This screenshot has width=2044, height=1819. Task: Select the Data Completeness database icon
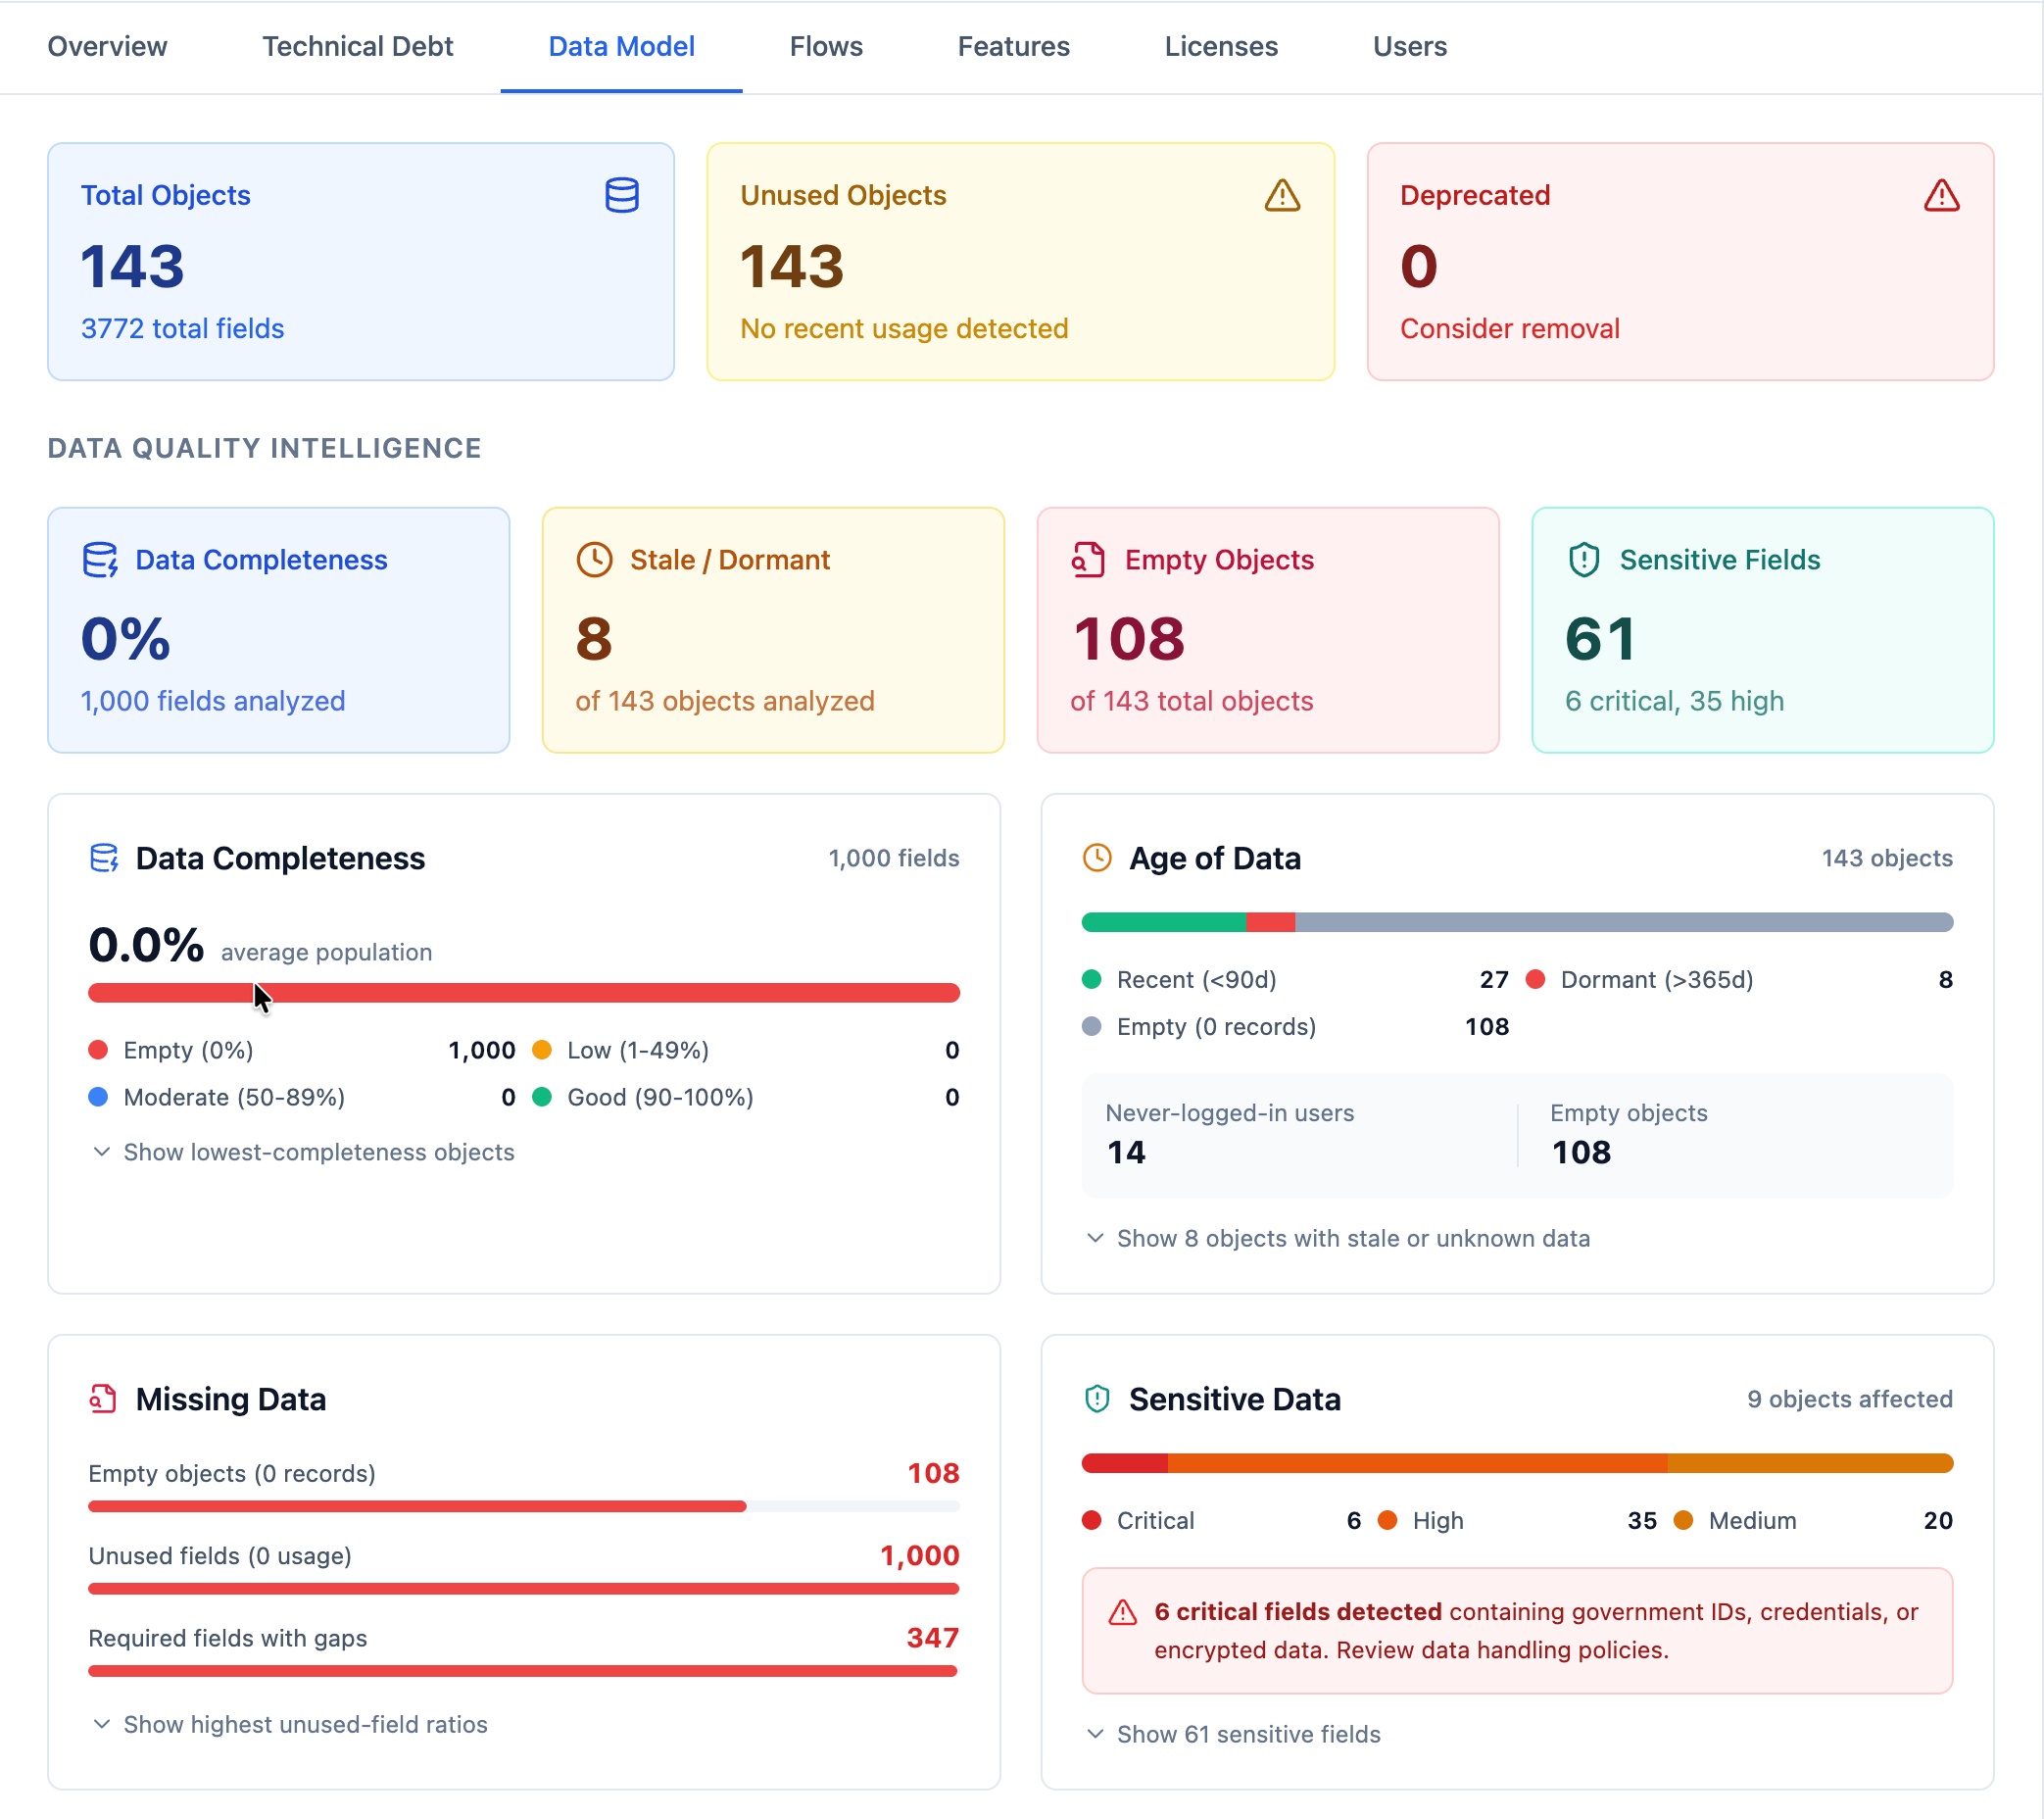coord(100,560)
